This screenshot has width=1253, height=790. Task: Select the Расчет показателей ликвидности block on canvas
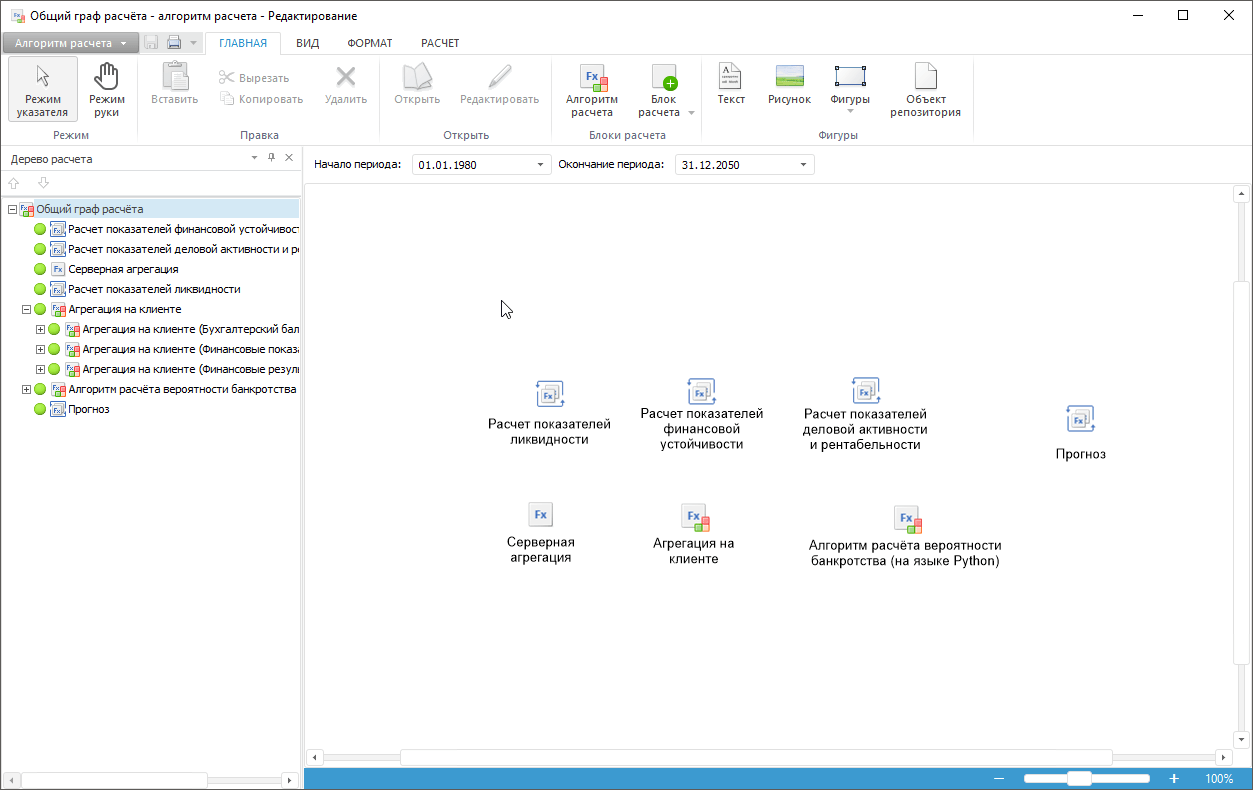pos(549,412)
